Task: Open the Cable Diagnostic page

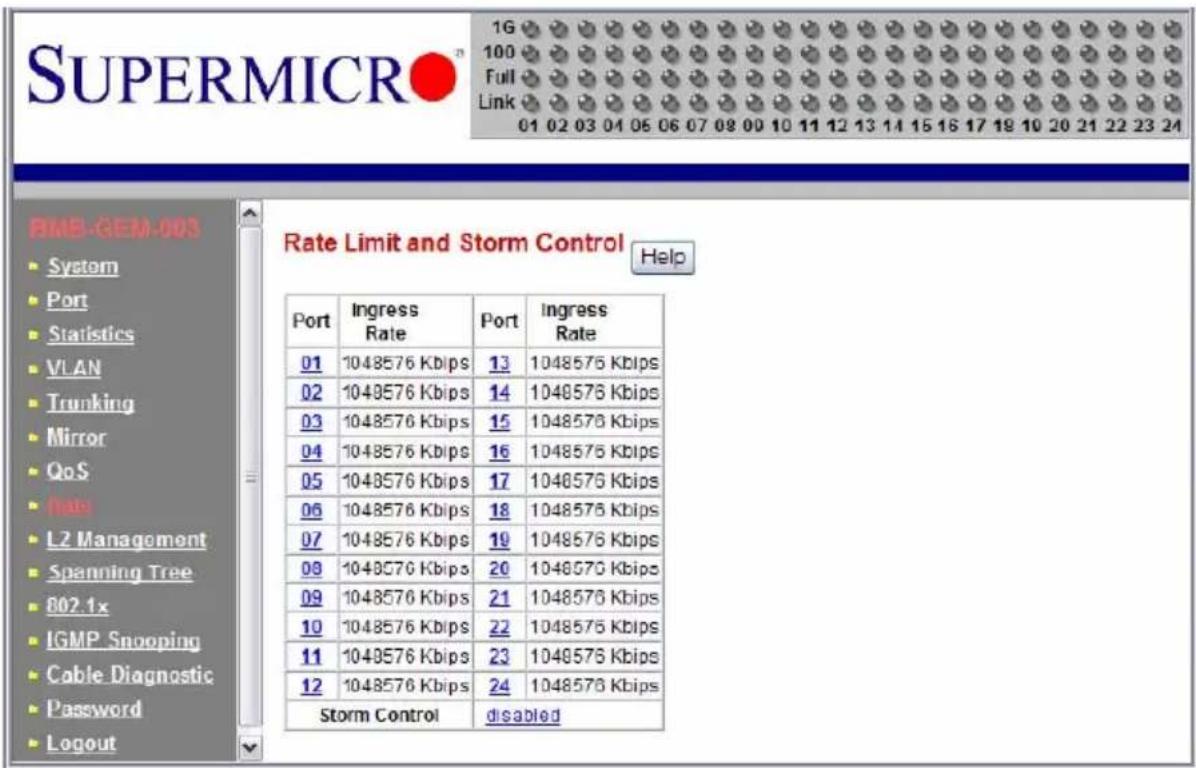Action: click(x=130, y=675)
